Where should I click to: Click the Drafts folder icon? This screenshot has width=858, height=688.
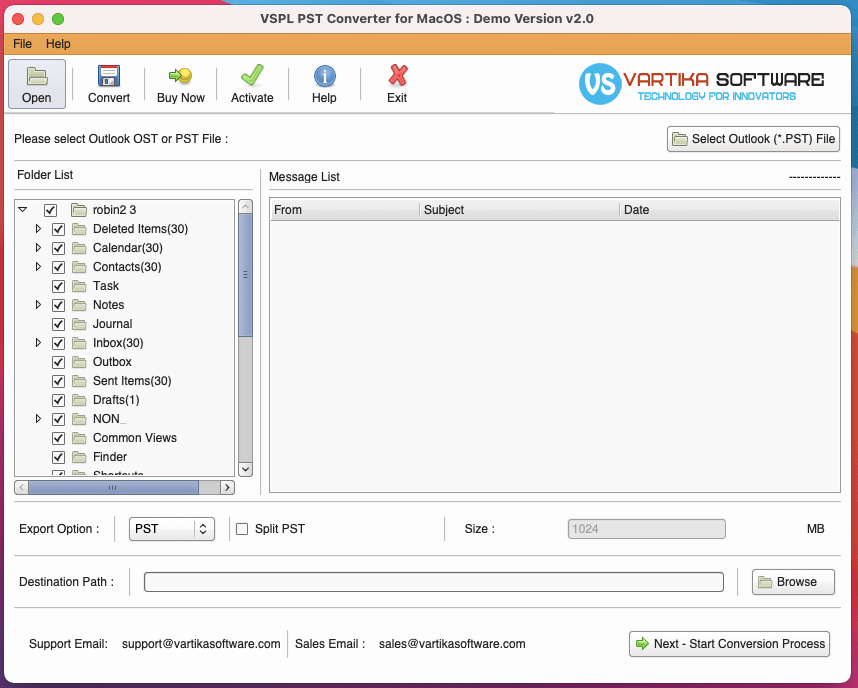(x=79, y=400)
